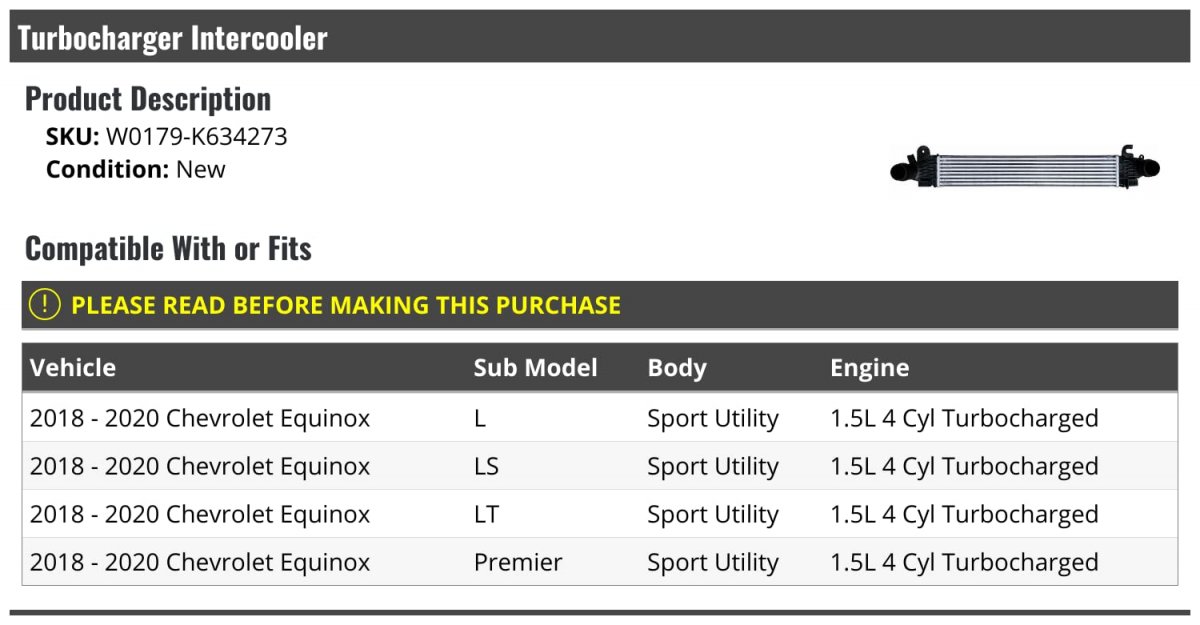Click the Engine column header
Screen dimensions: 1200x625
tap(870, 368)
